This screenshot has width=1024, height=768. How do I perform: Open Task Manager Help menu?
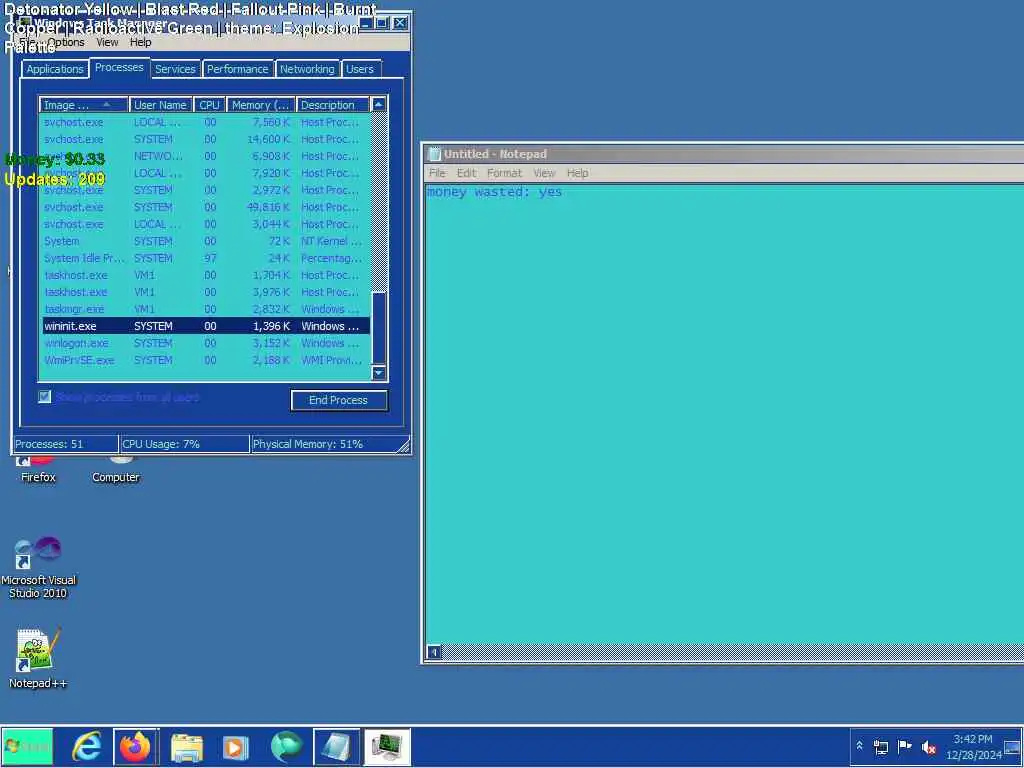(x=140, y=42)
